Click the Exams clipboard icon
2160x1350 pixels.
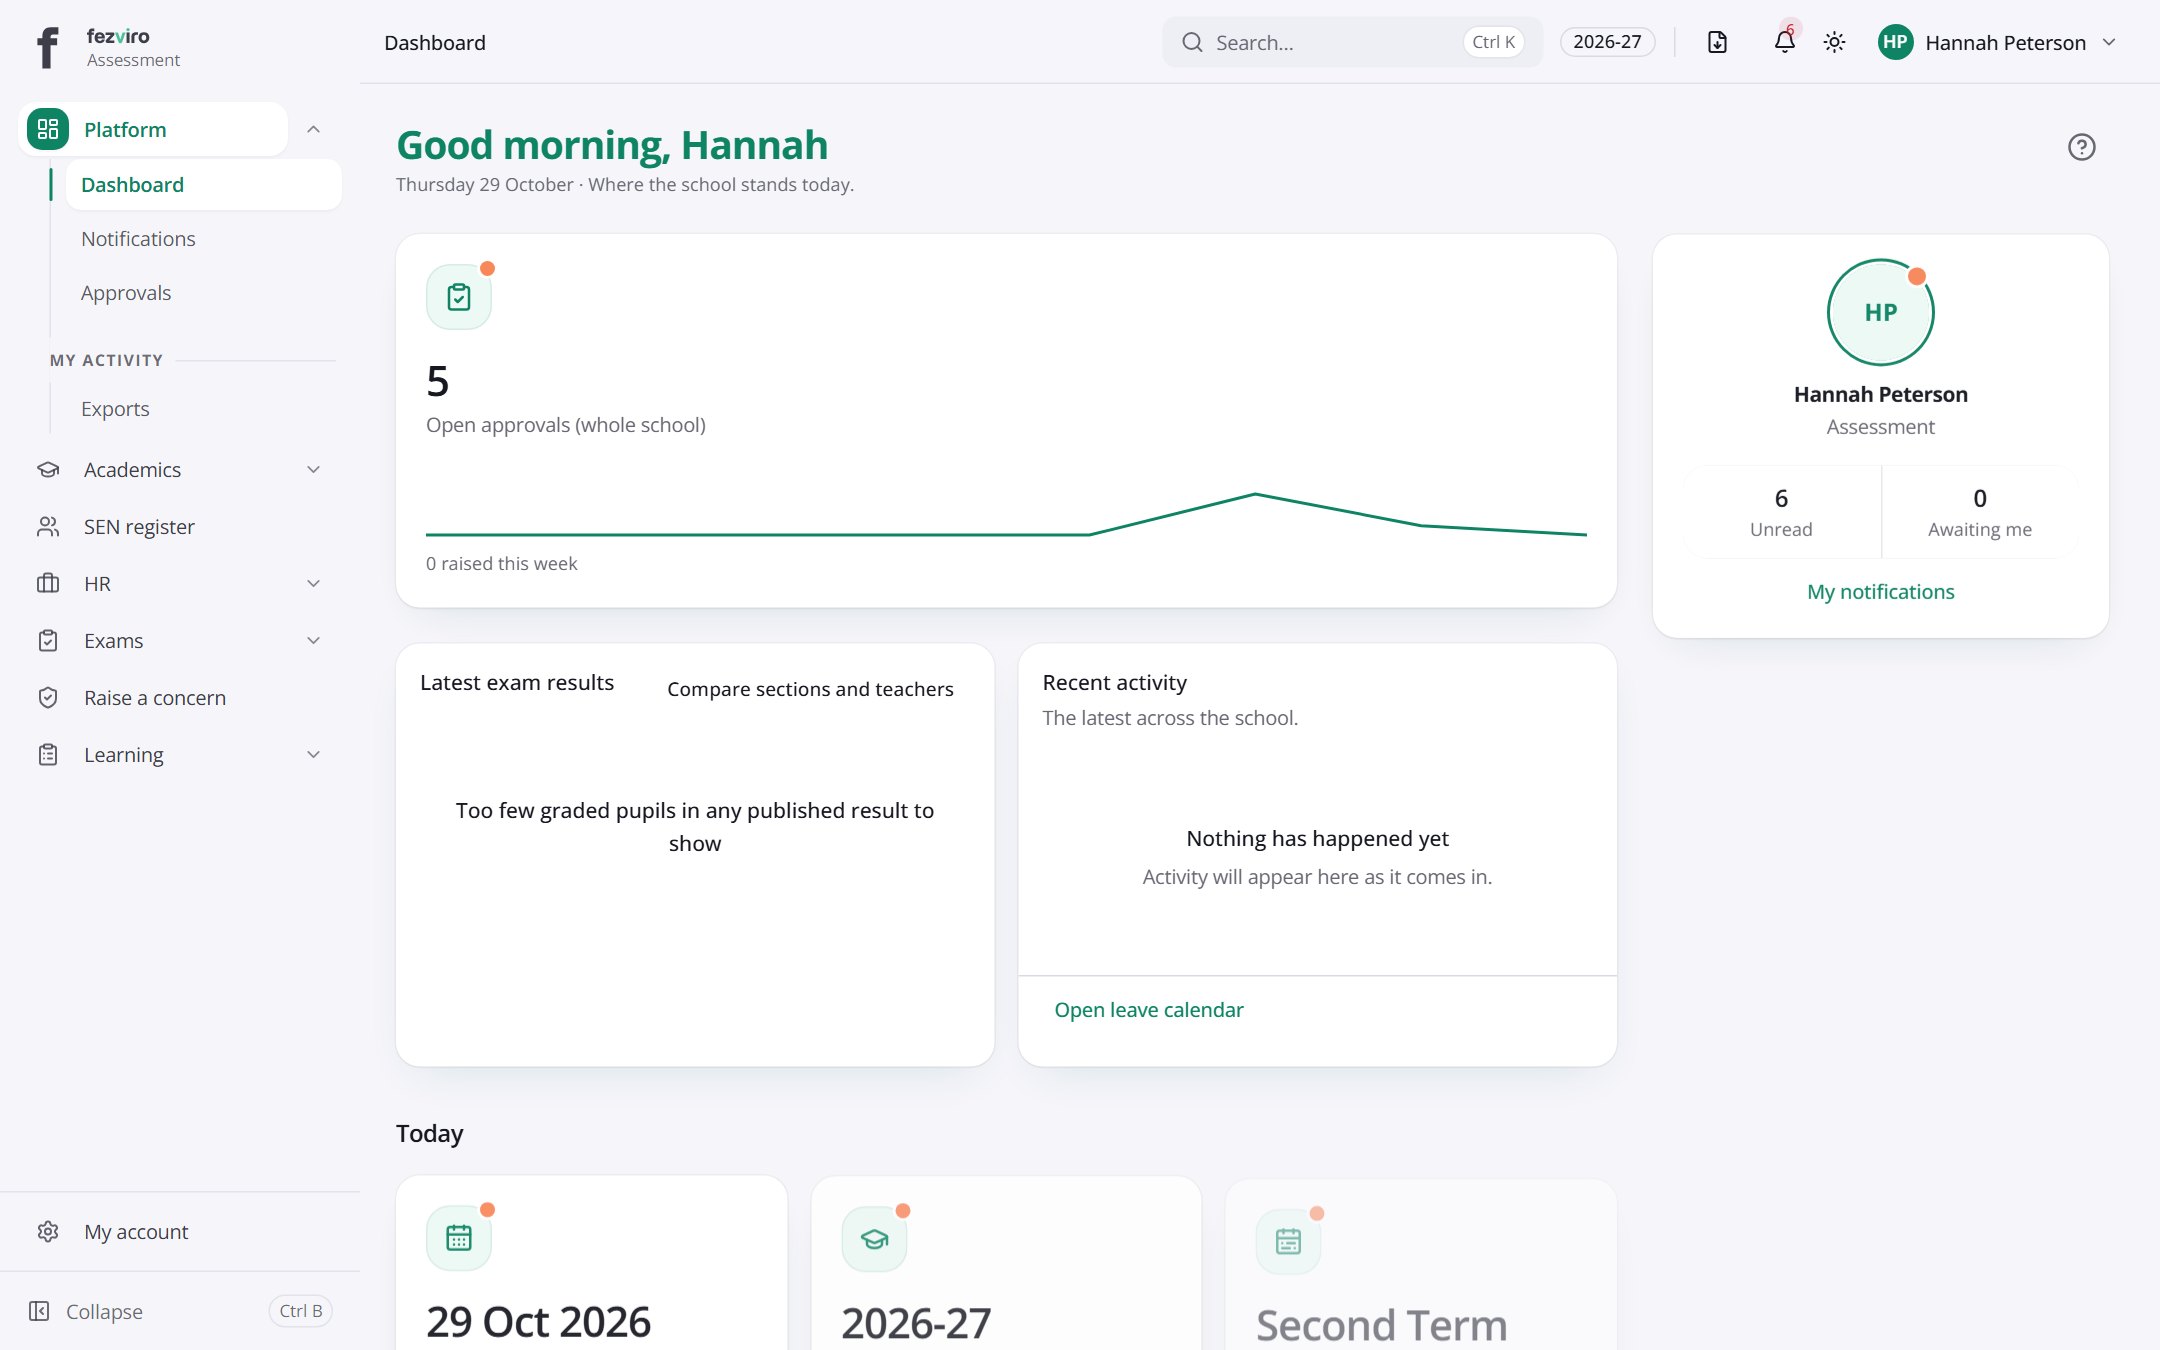tap(48, 641)
